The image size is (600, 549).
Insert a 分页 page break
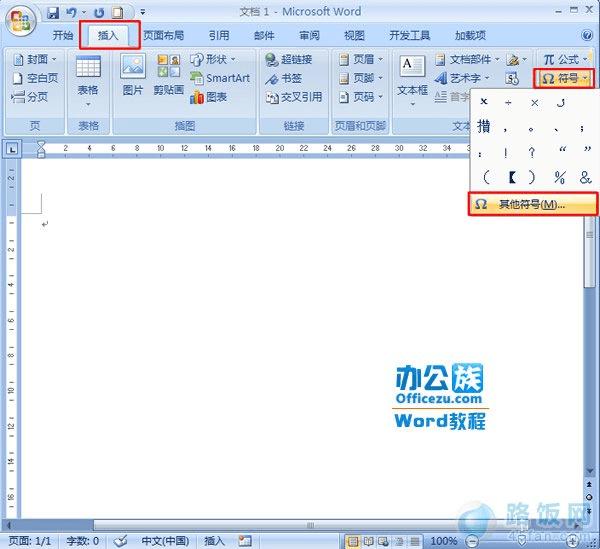point(30,97)
